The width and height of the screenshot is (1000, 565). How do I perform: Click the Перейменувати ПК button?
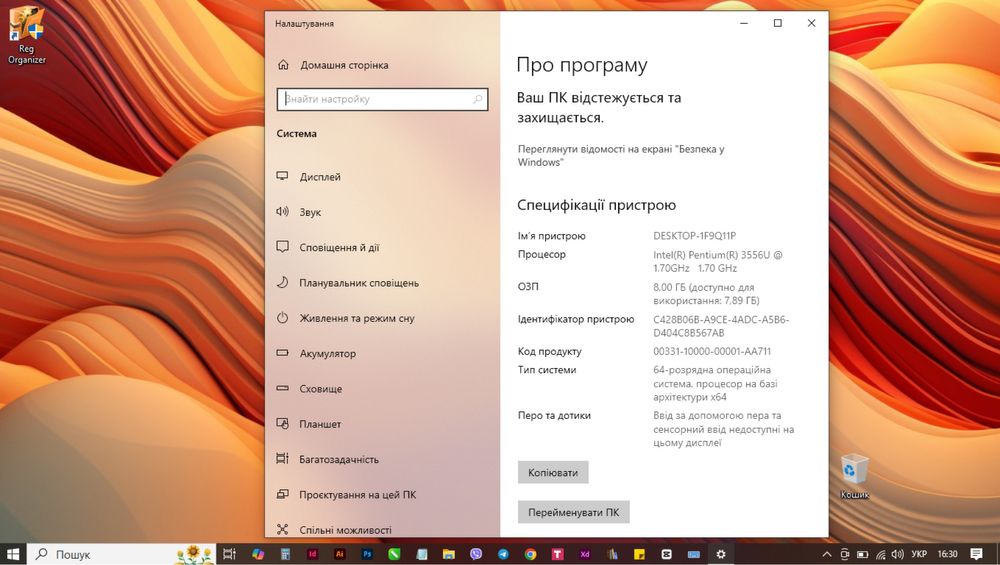tap(573, 512)
